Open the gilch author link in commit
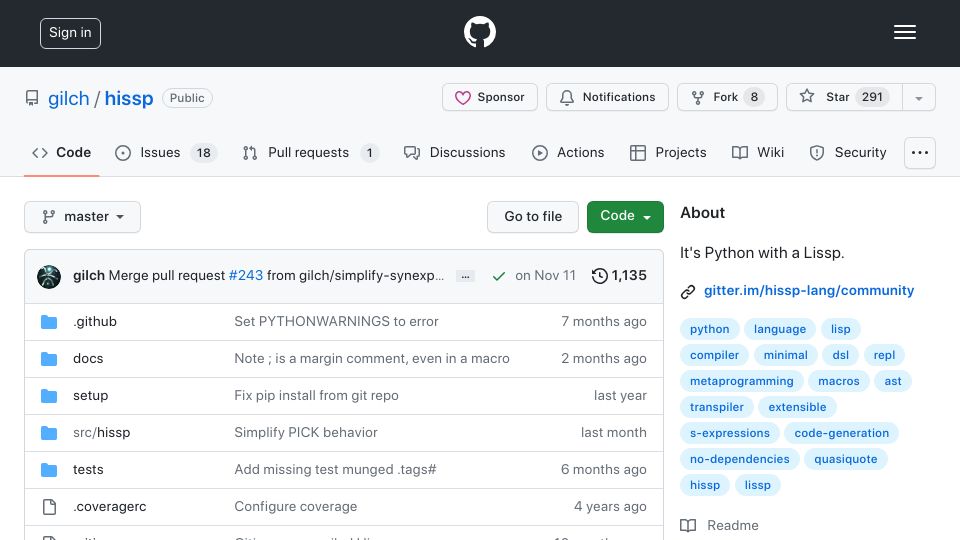The height and width of the screenshot is (540, 960). click(89, 276)
